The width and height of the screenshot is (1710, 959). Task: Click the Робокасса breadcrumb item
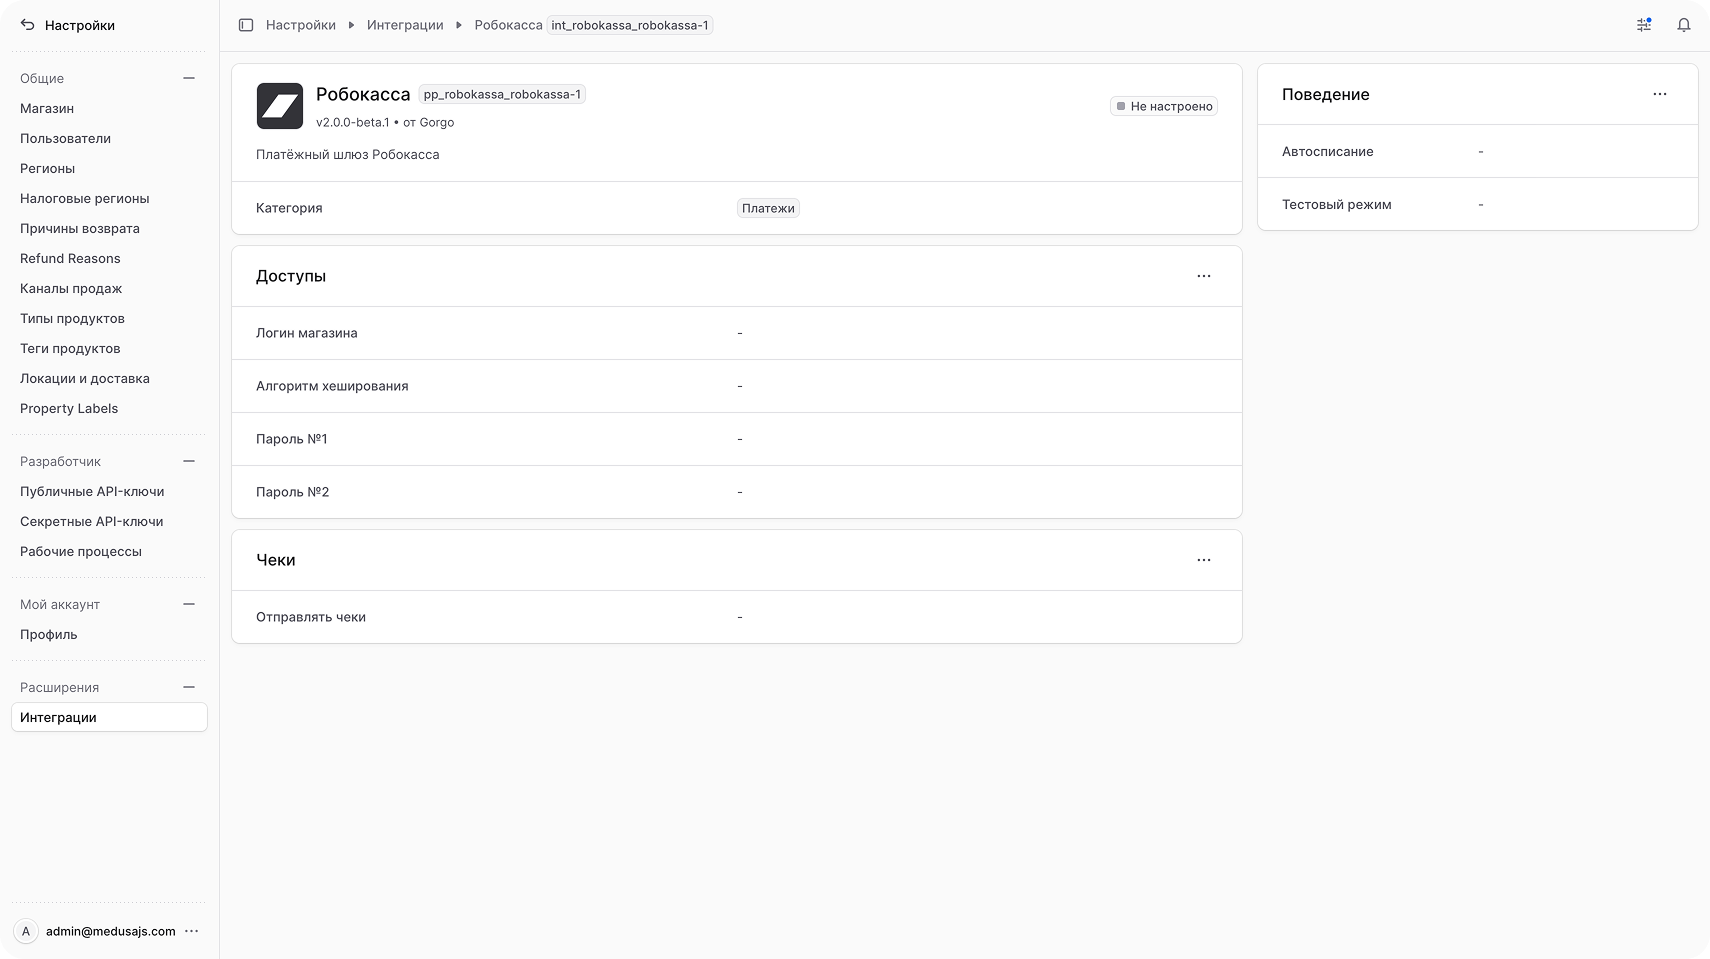click(x=508, y=25)
